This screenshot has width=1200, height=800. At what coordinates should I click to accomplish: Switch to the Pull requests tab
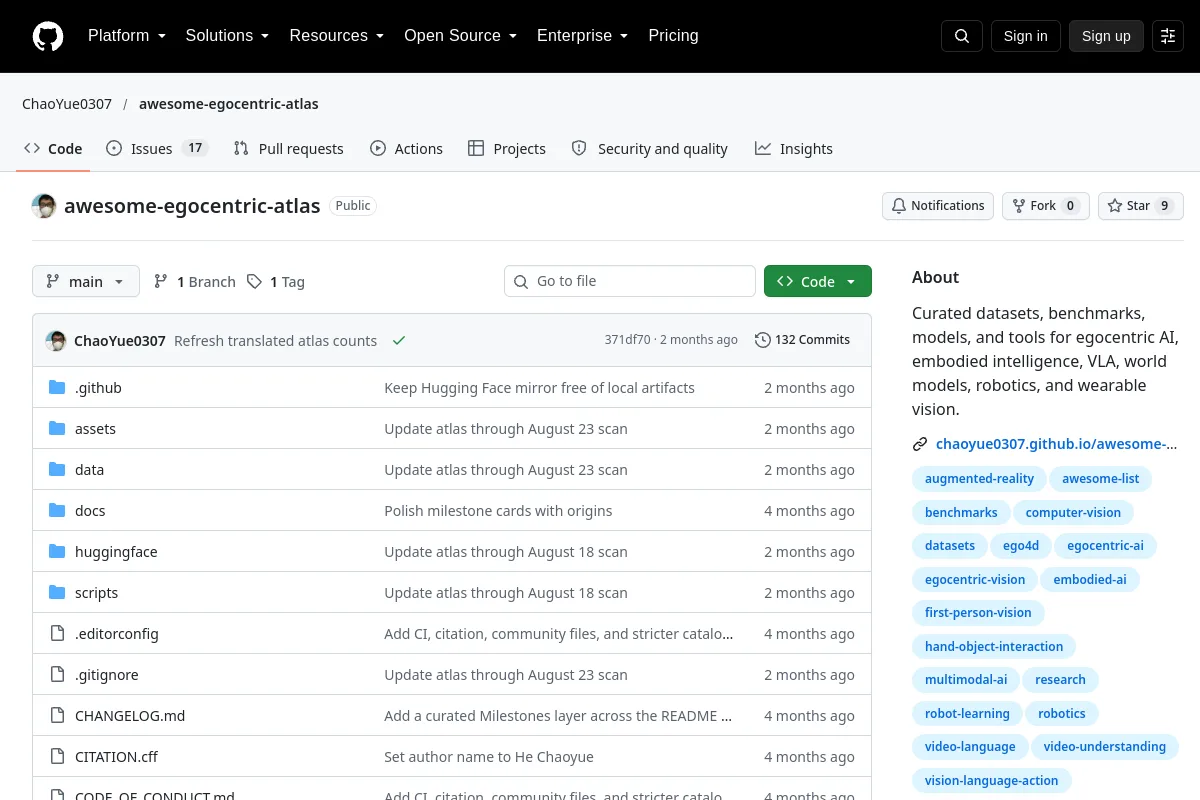click(x=288, y=149)
